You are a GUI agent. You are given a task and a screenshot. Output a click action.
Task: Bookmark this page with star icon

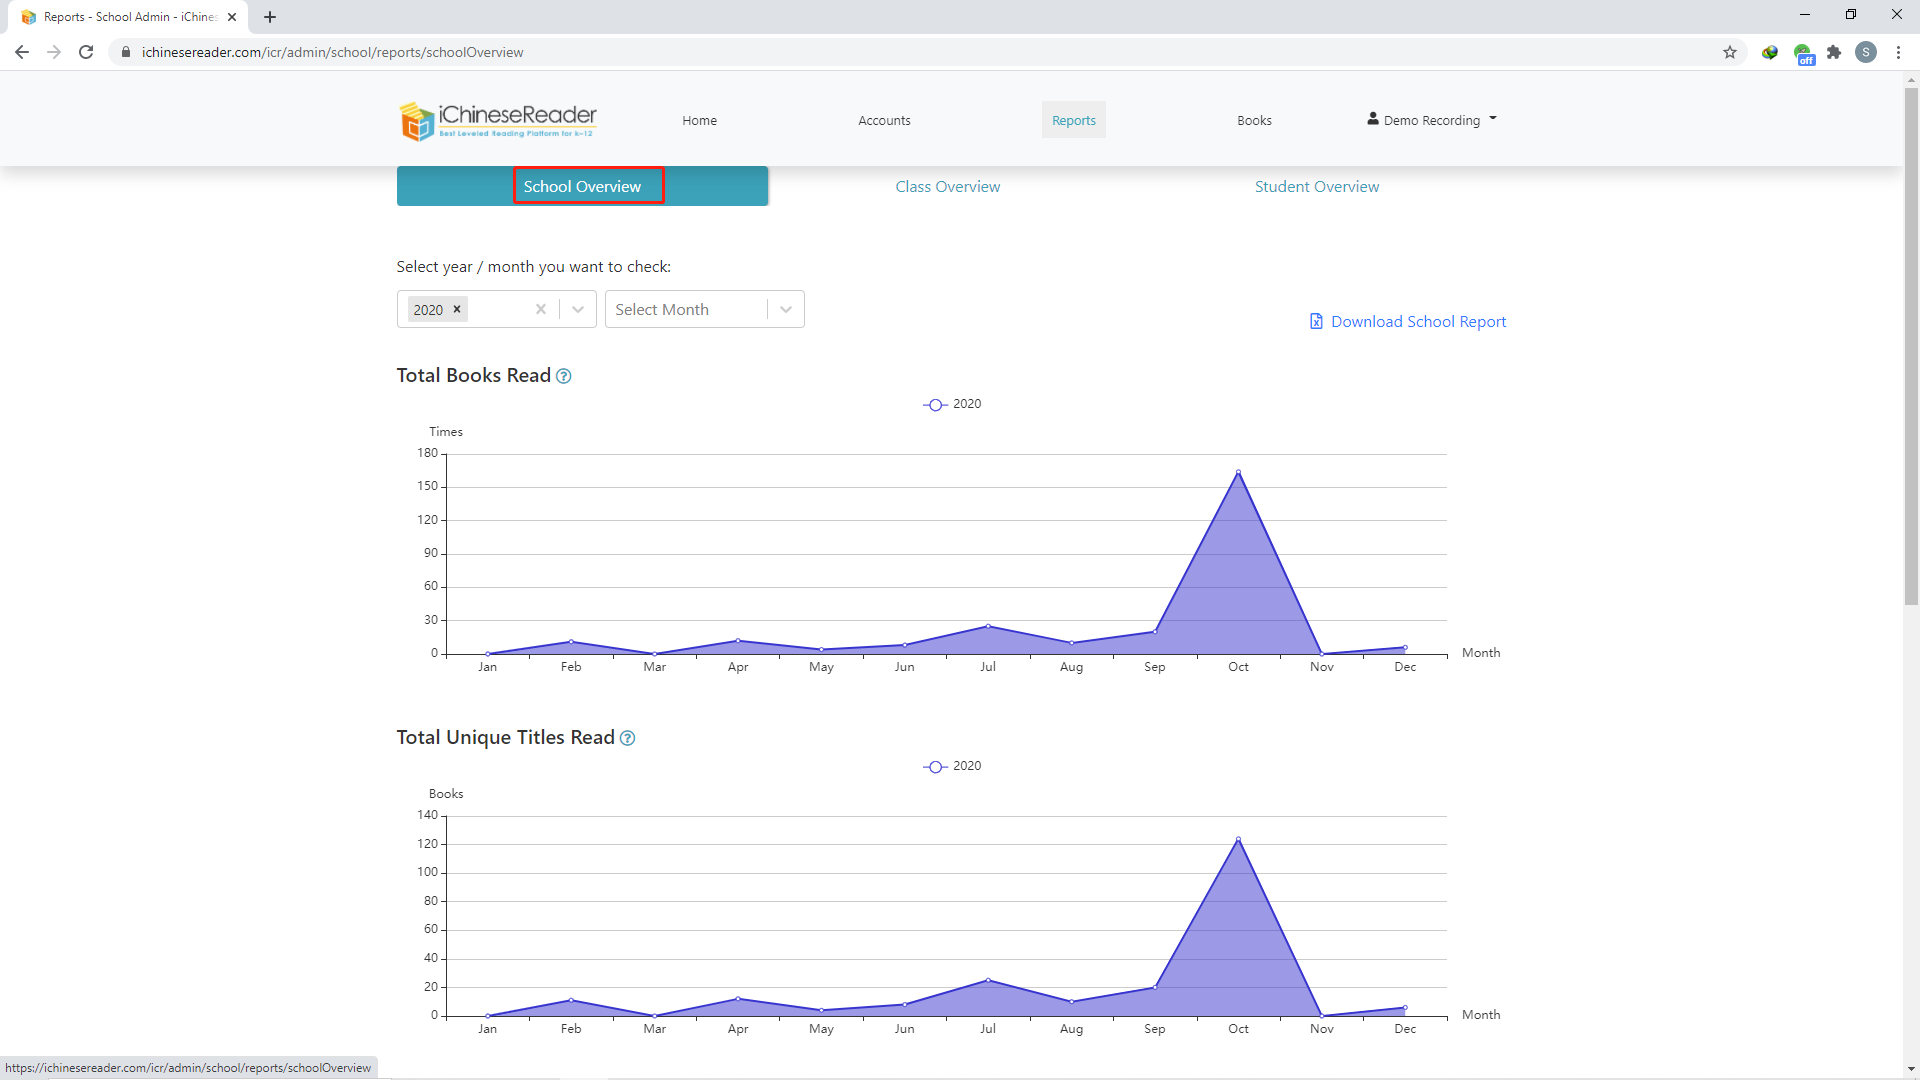[1730, 52]
